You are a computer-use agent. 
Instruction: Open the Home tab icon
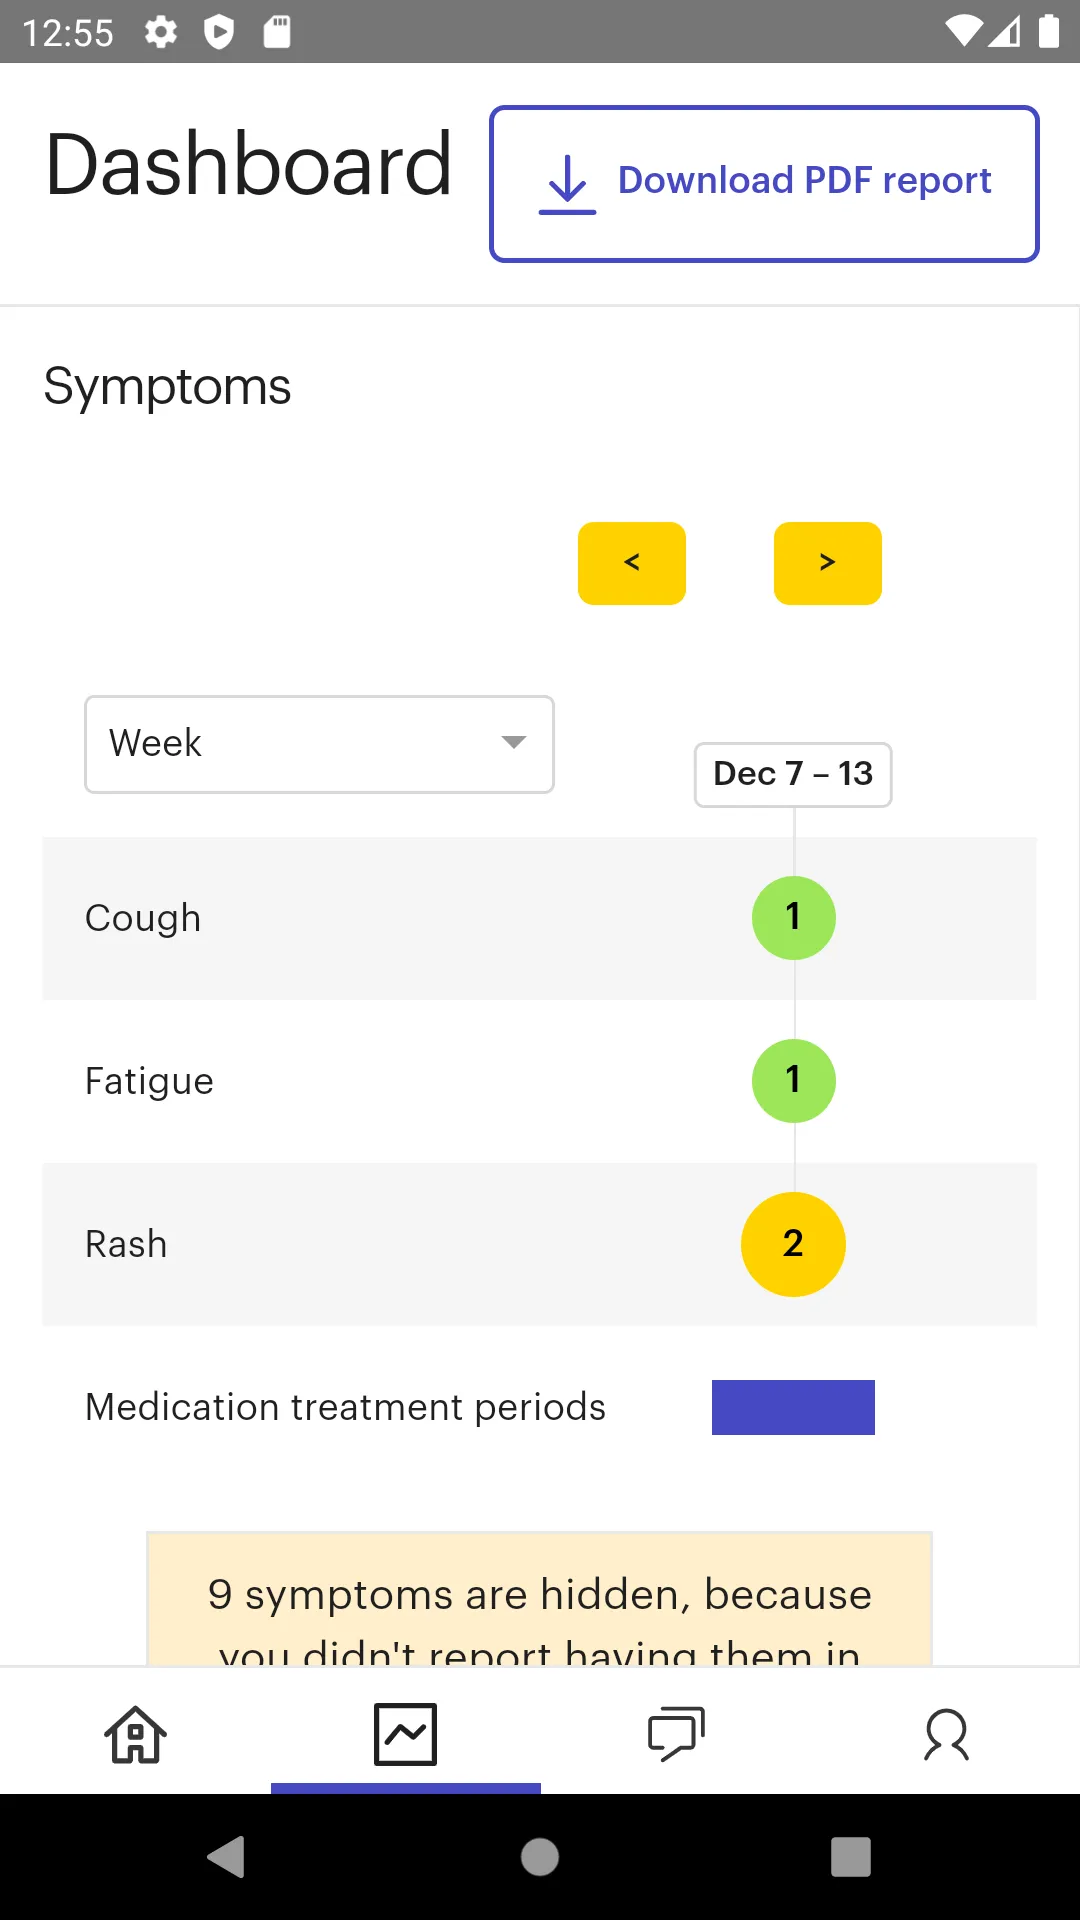pyautogui.click(x=136, y=1734)
